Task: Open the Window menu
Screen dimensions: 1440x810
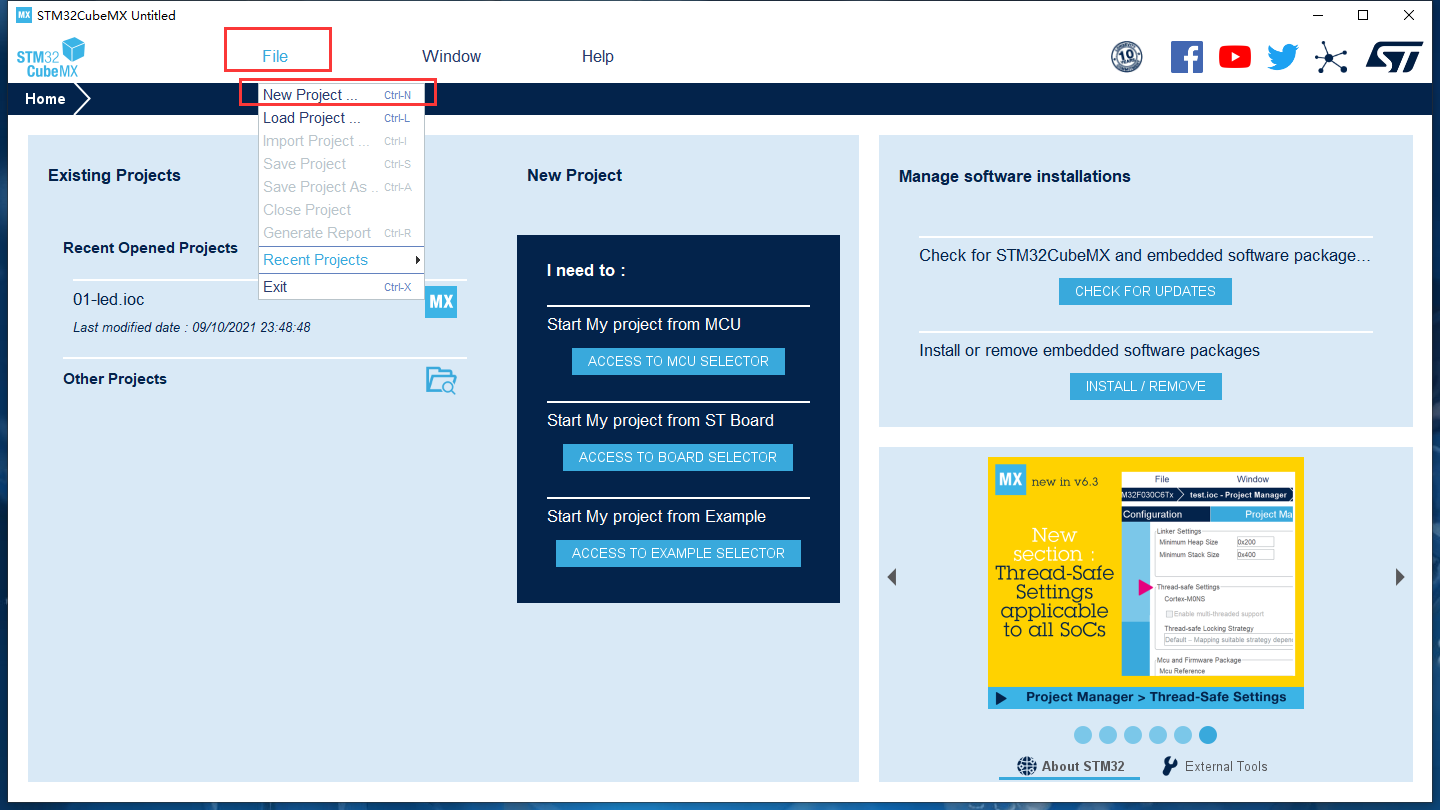Action: pyautogui.click(x=451, y=57)
